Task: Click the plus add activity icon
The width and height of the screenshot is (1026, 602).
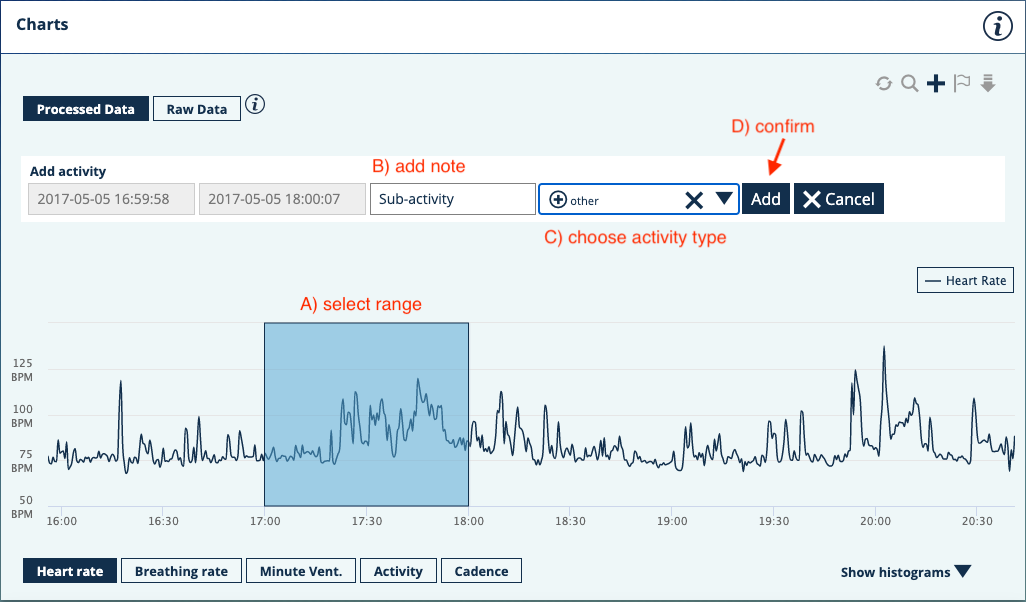Action: point(936,84)
